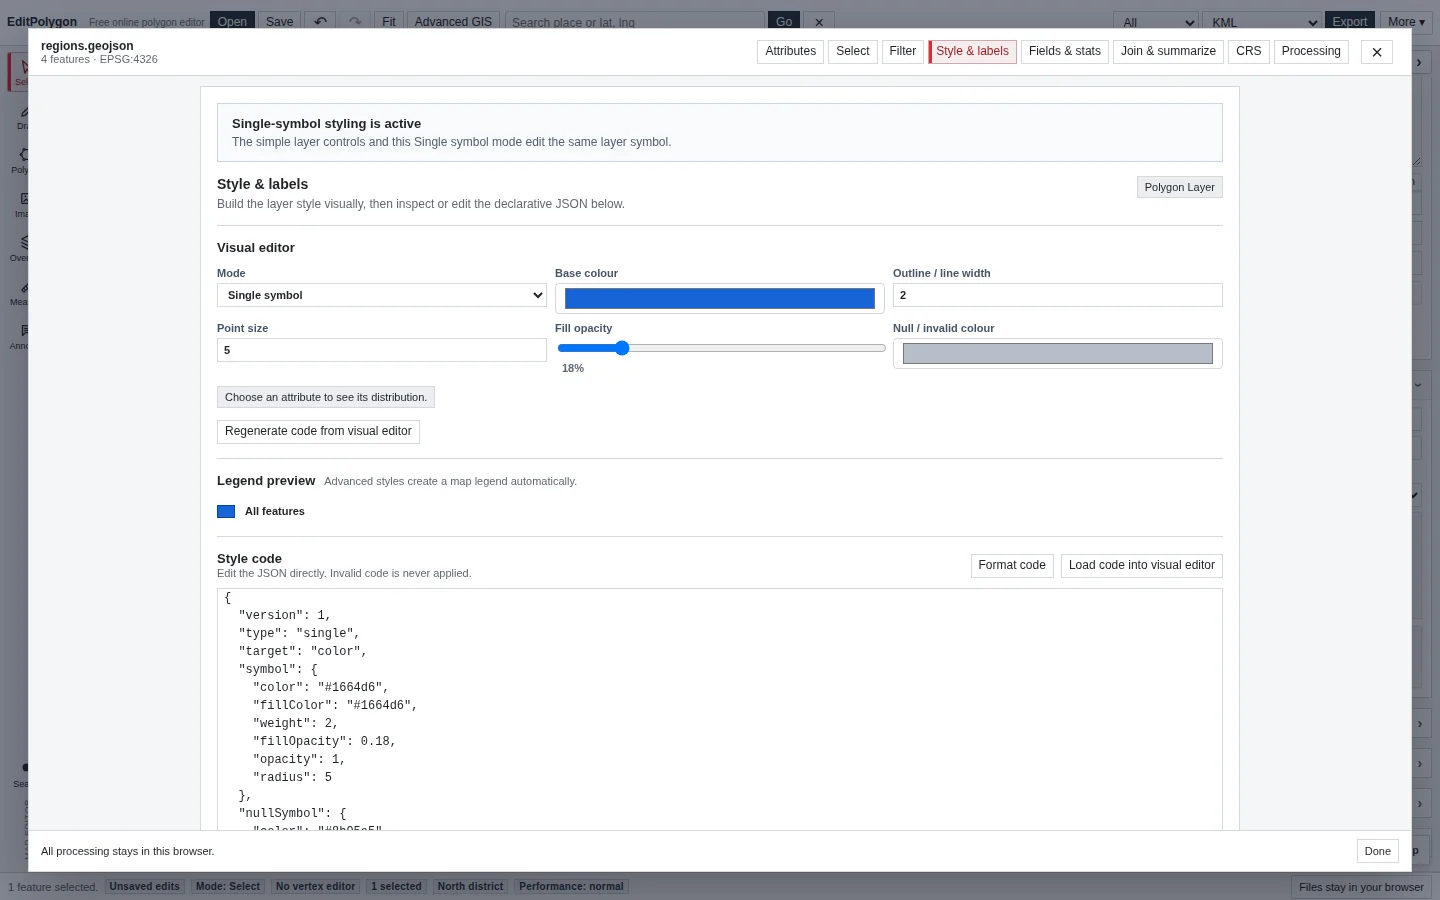Screen dimensions: 1440x900
Task: Click the Fit button in the top bar
Action: [x=389, y=21]
